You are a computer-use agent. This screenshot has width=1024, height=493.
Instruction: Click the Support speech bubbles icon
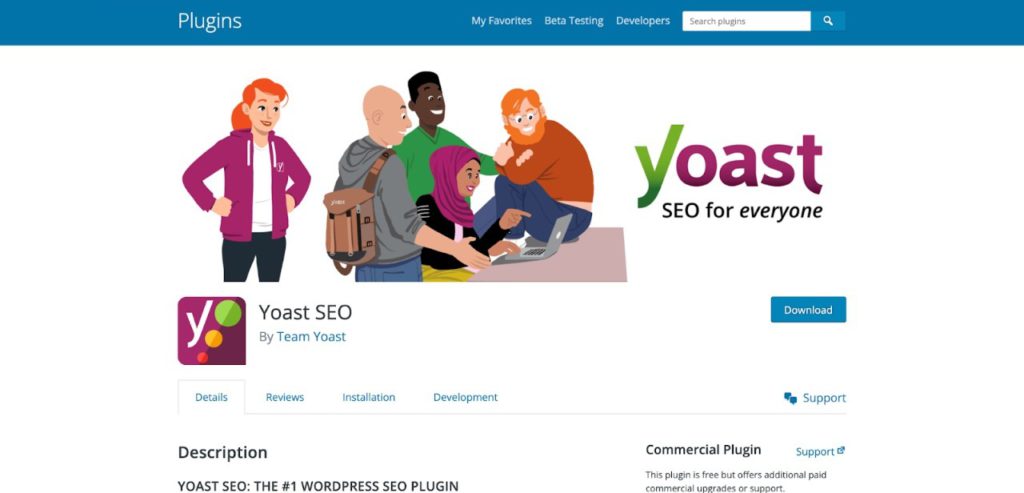pyautogui.click(x=790, y=398)
